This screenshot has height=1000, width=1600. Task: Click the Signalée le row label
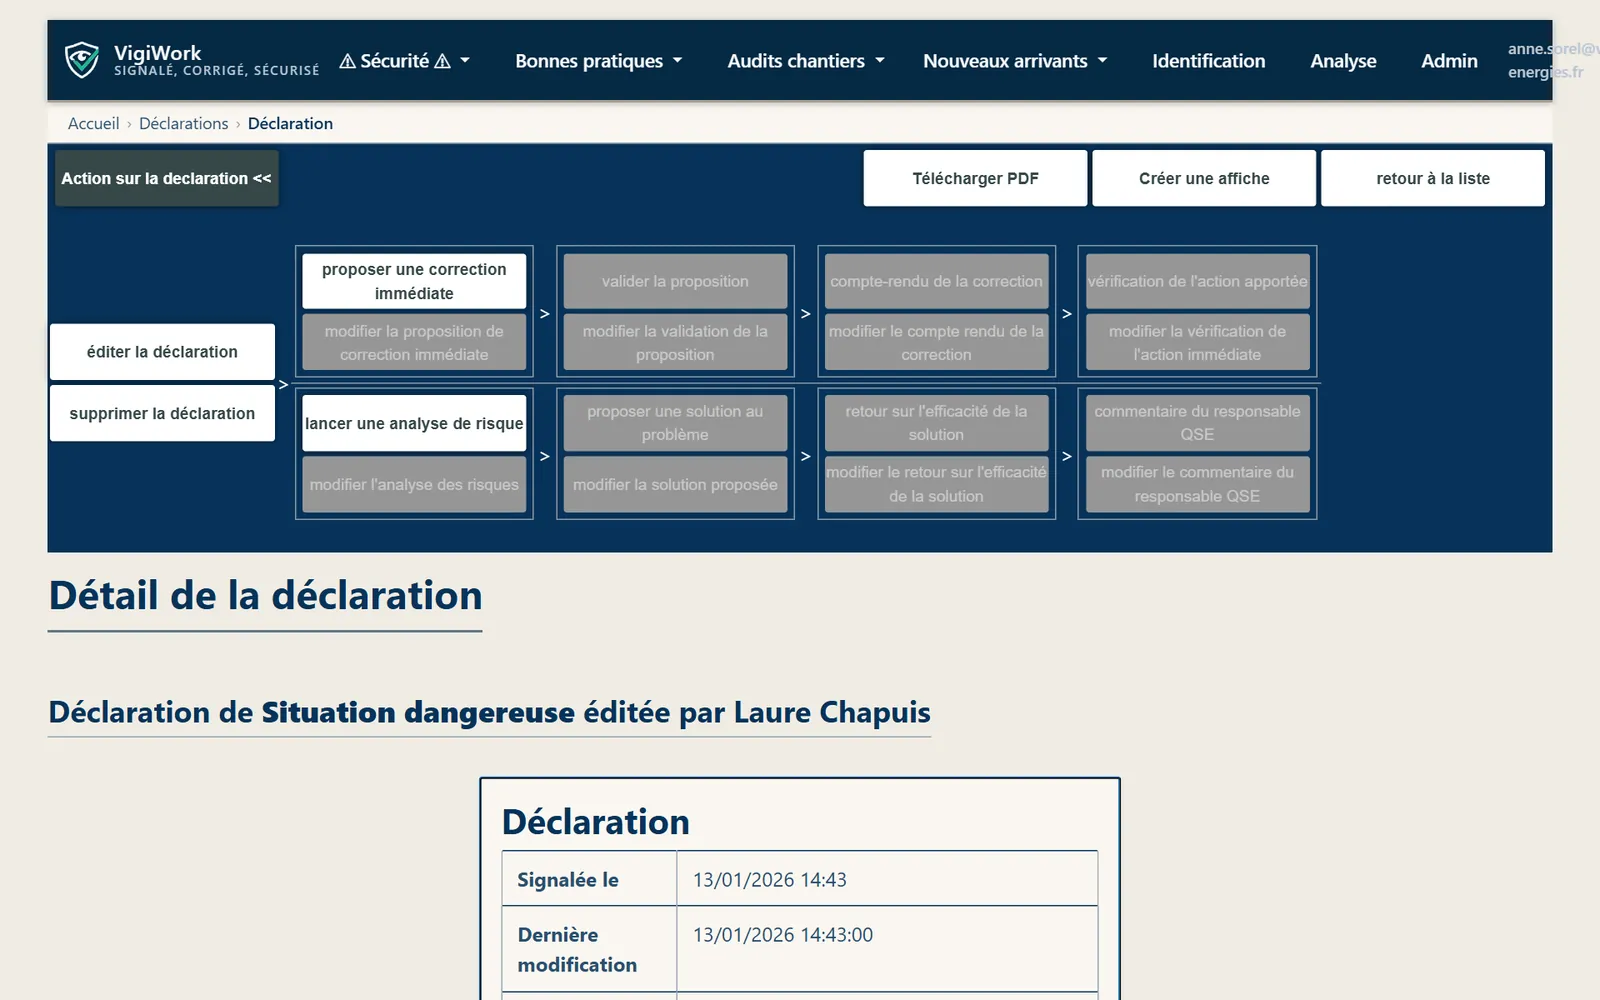click(567, 880)
